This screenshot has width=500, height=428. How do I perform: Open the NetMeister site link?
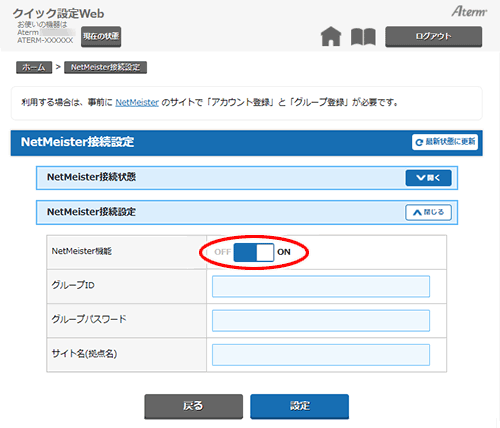[137, 102]
